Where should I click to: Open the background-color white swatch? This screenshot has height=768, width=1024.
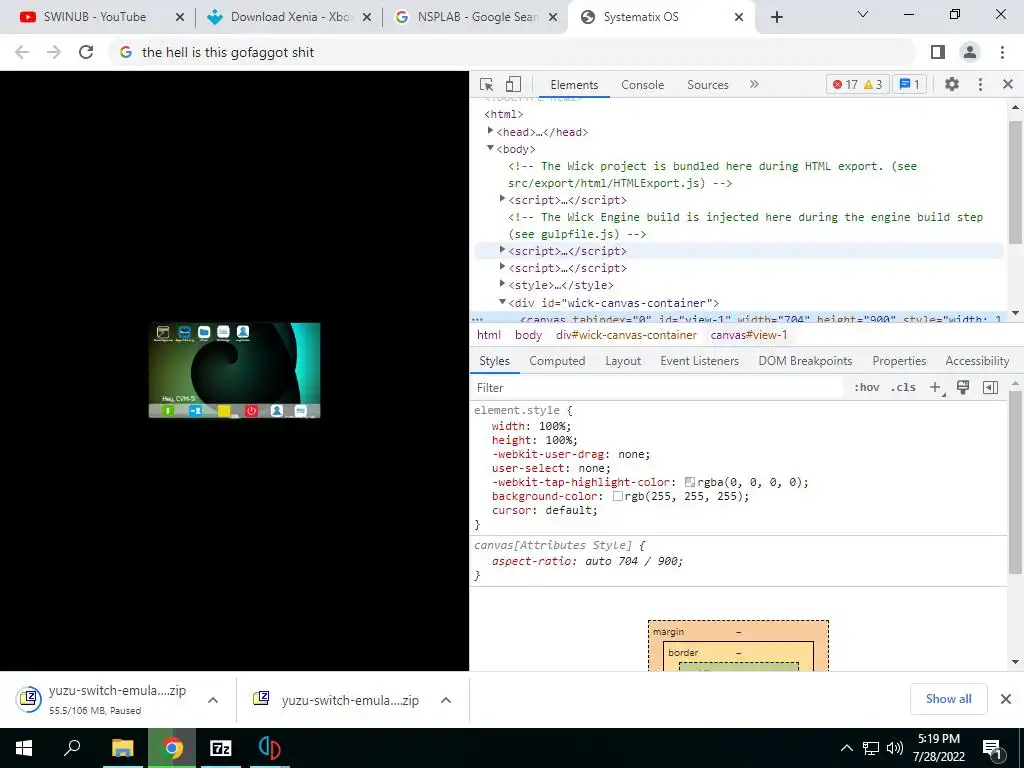click(618, 496)
